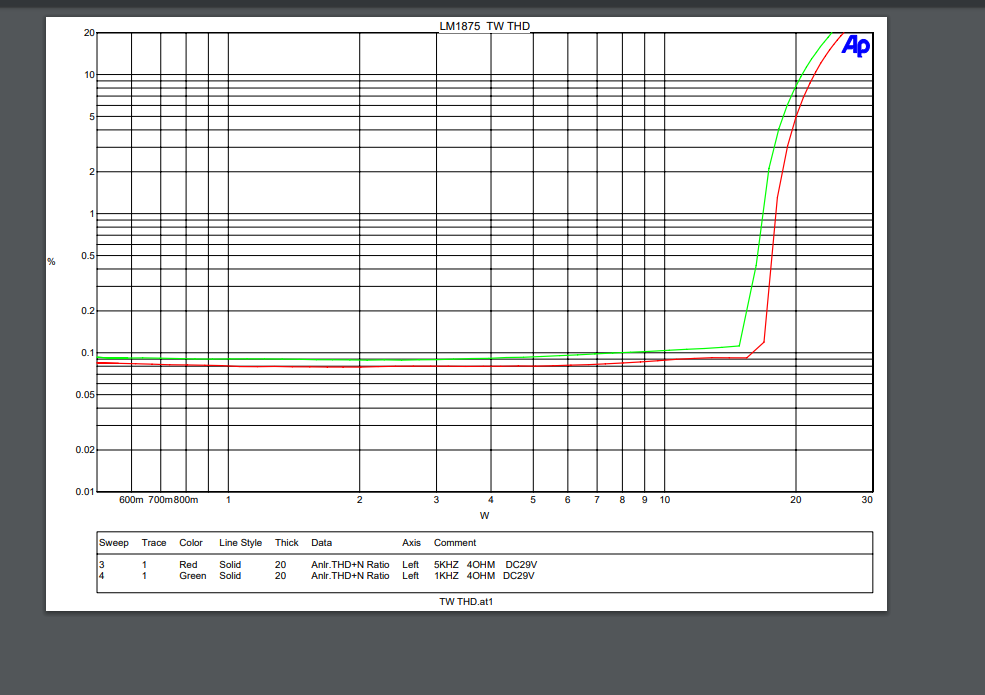Click the '800m' x-axis tick label
This screenshot has height=695, width=985.
[186, 500]
